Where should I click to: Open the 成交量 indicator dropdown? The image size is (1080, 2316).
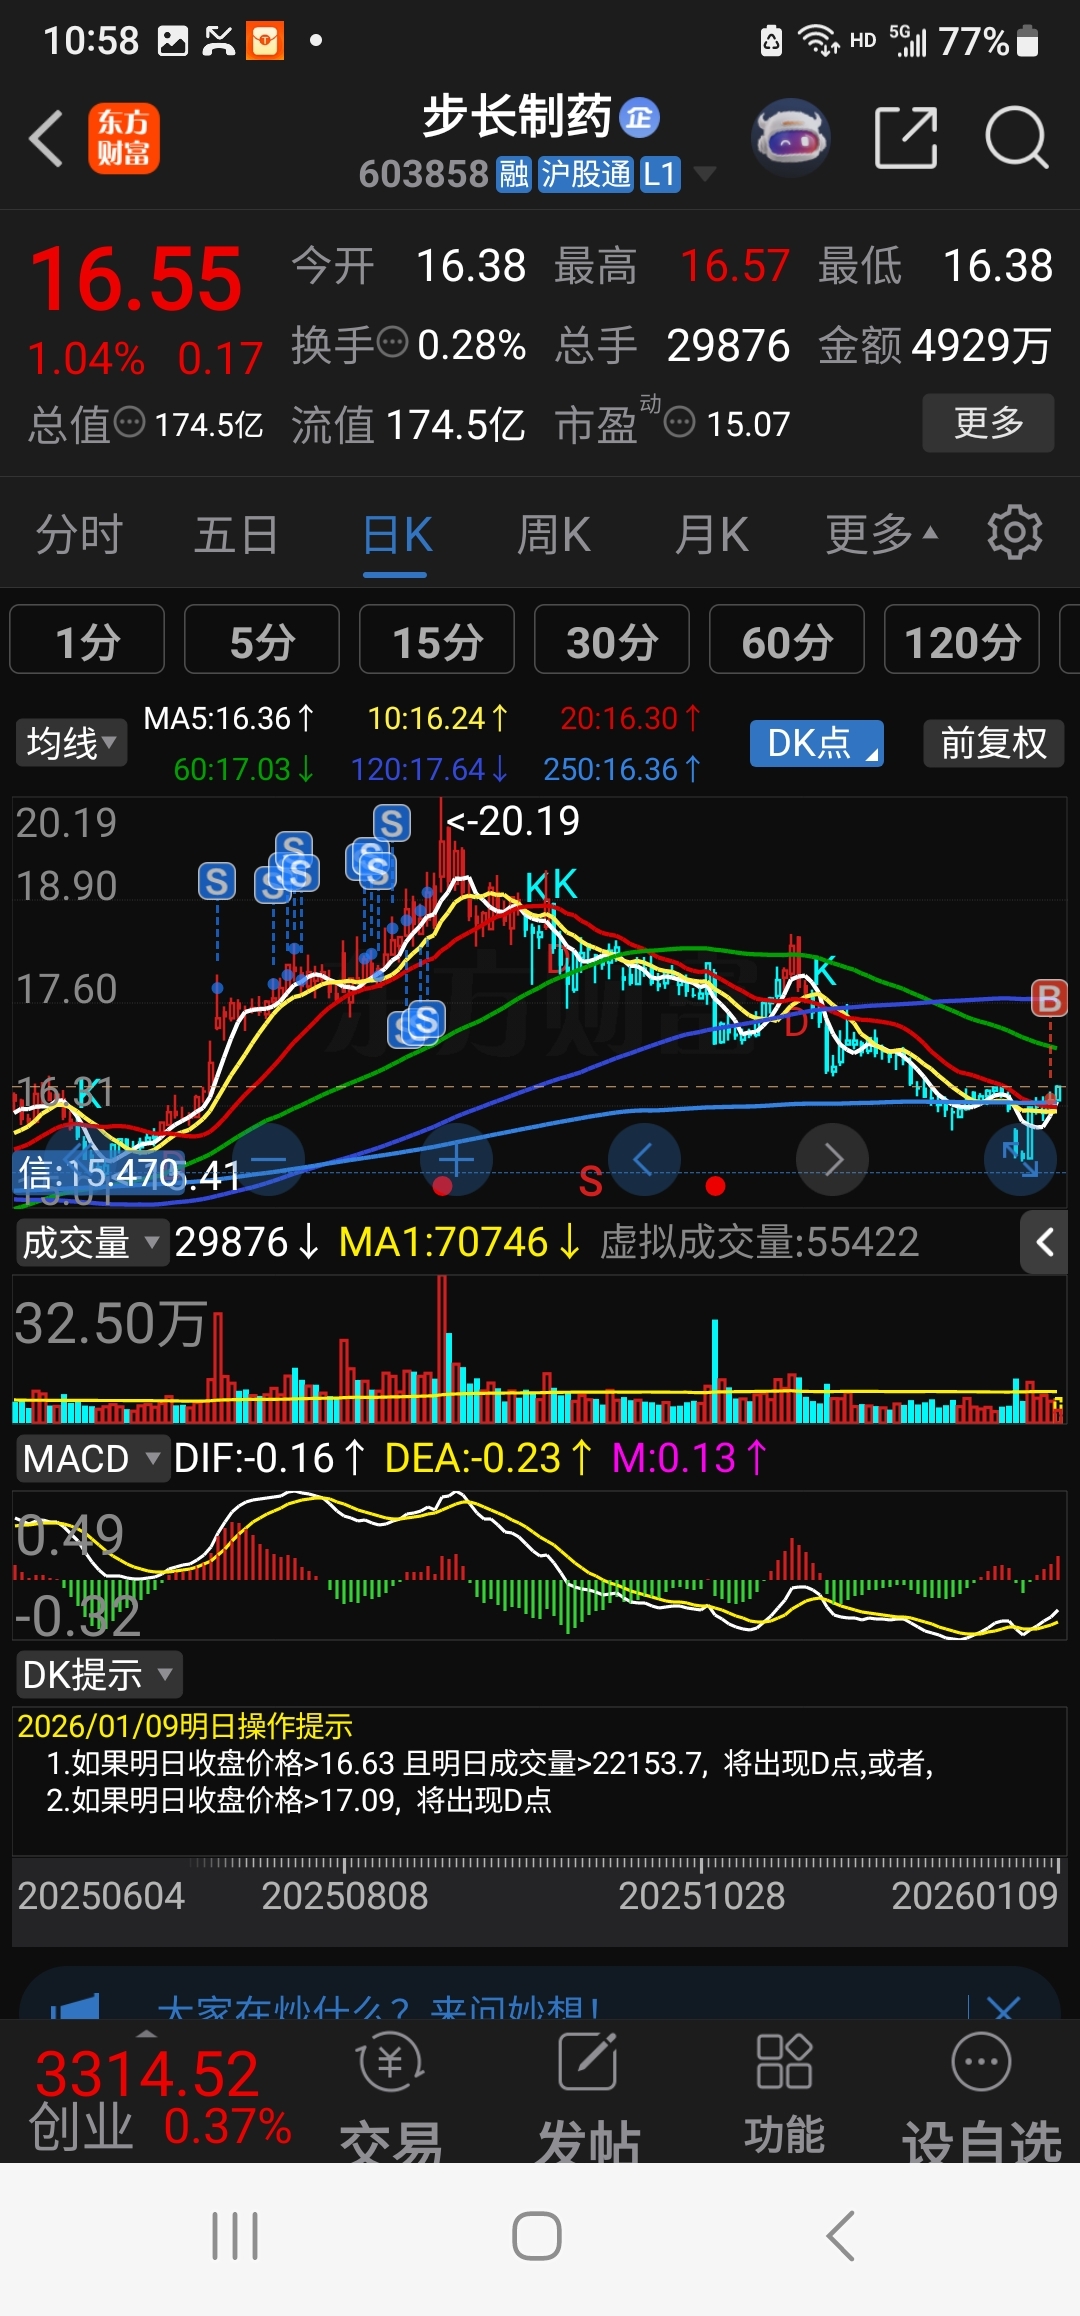(x=91, y=1242)
